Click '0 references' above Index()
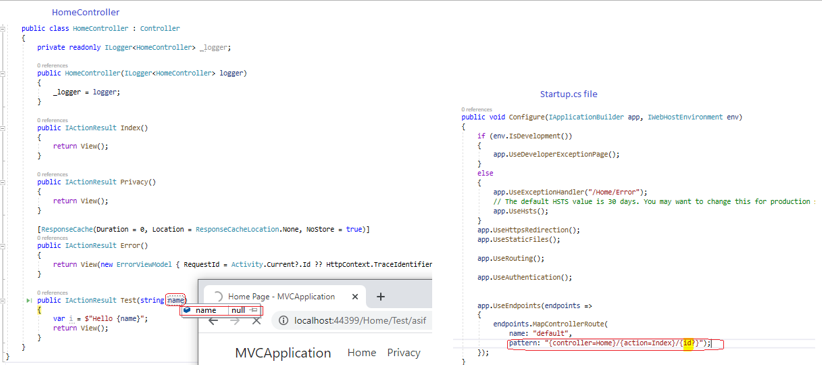The image size is (822, 365). click(x=52, y=120)
